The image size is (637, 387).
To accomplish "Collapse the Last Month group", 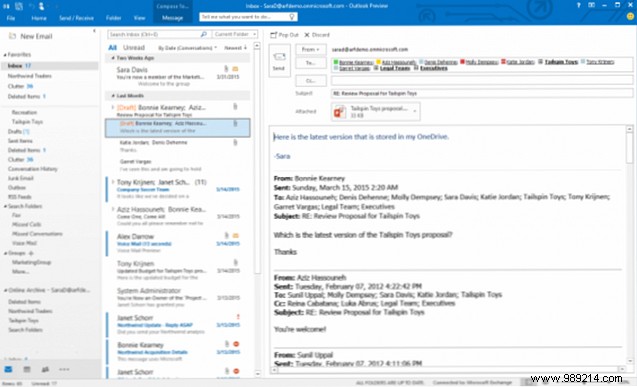I will point(113,96).
